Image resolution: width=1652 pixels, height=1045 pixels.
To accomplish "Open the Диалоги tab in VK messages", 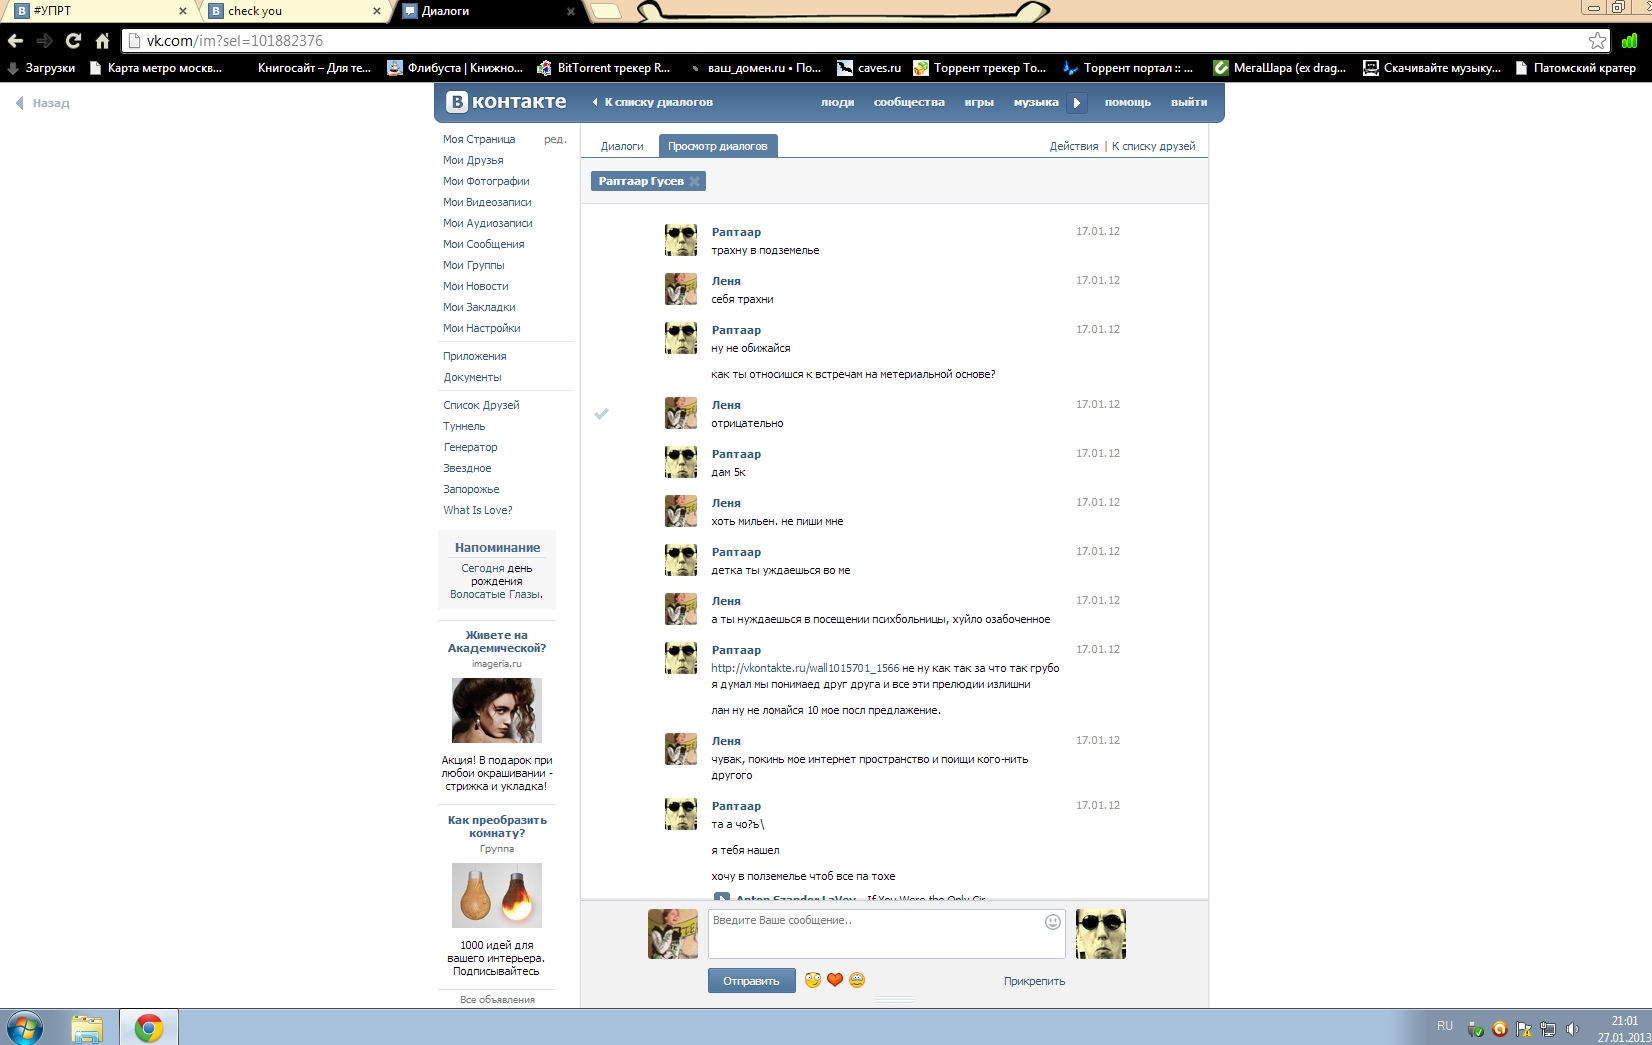I will 622,146.
